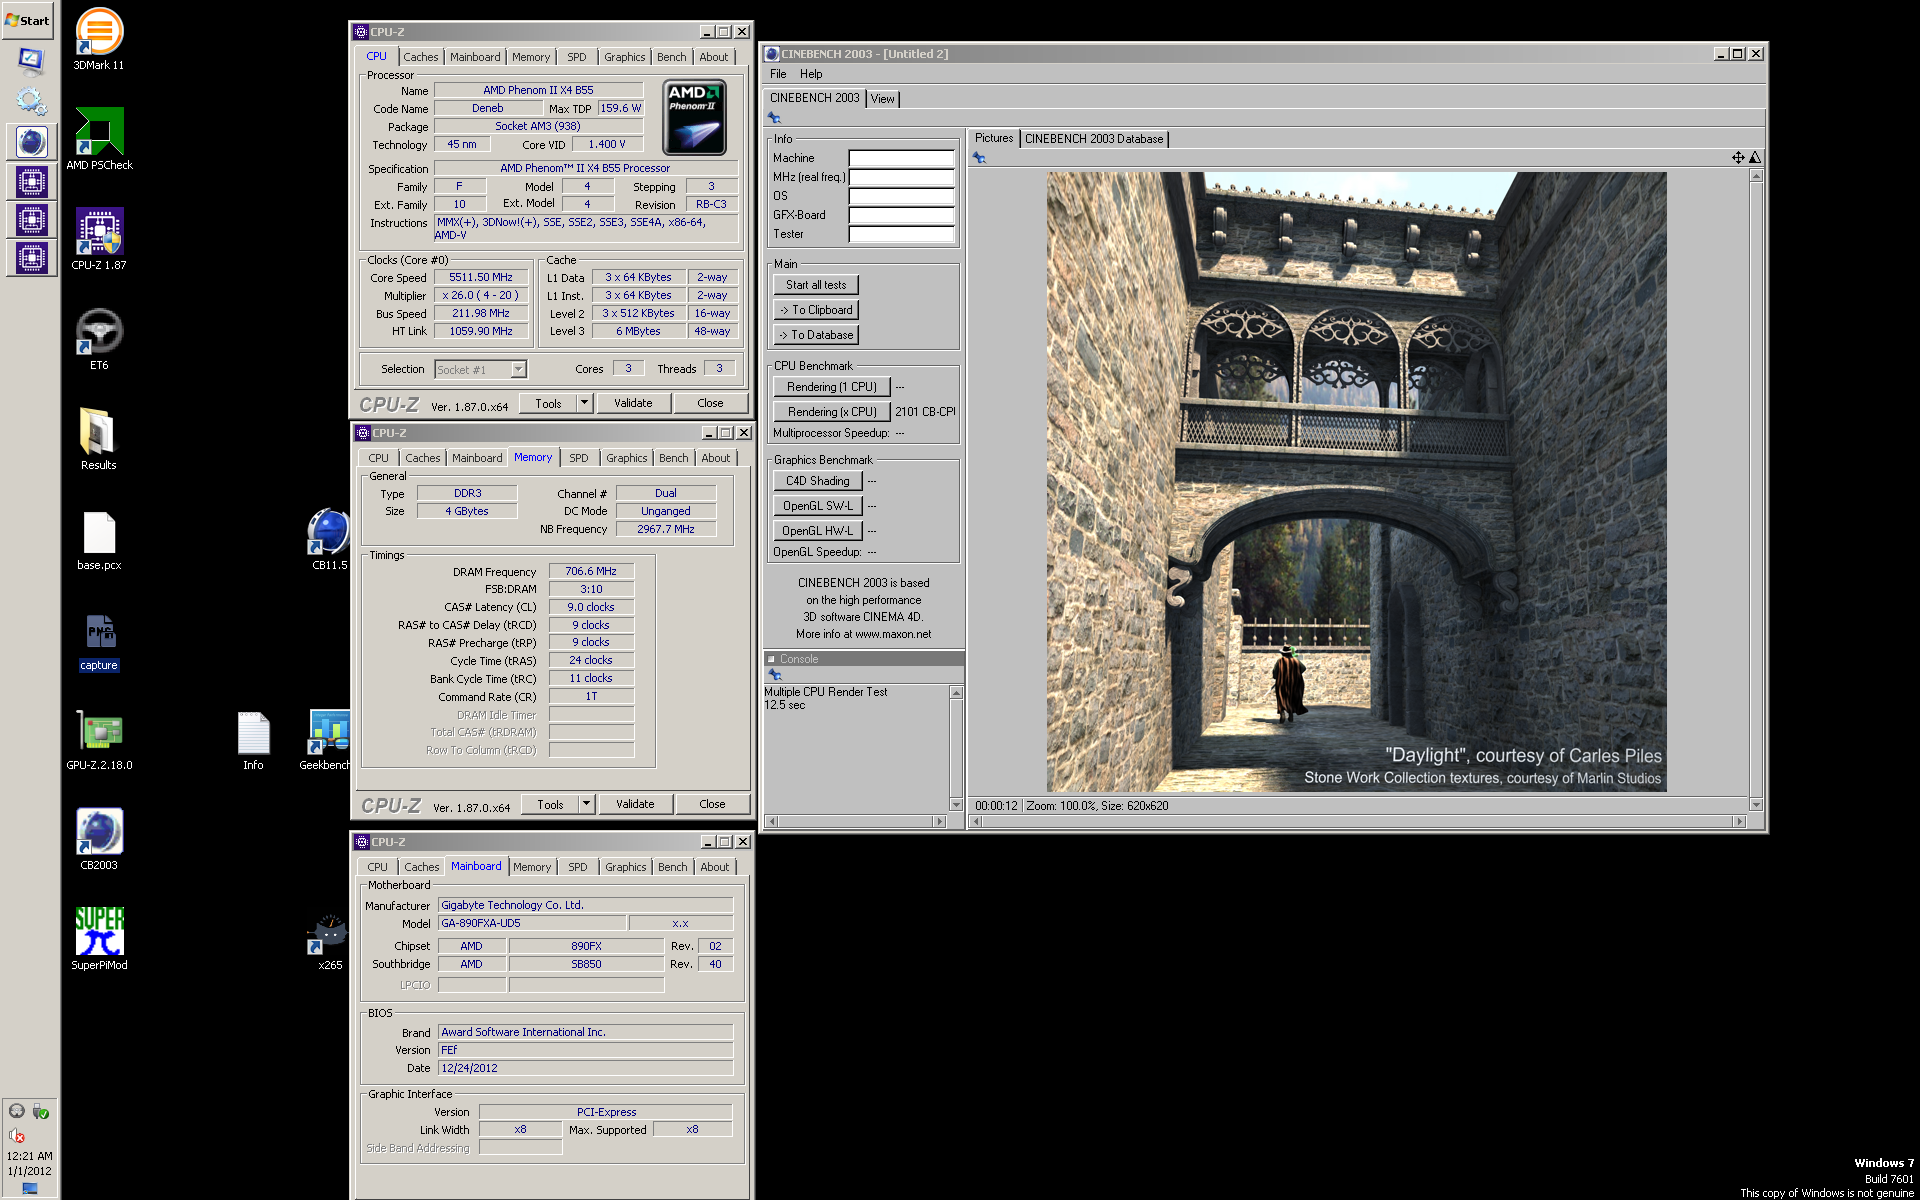The height and width of the screenshot is (1200, 1920).
Task: Run the Rendering (x CPU) benchmark
Action: [x=832, y=412]
